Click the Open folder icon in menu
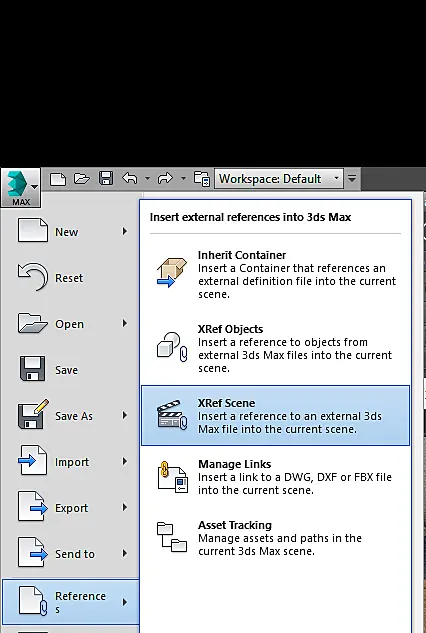 coord(33,323)
